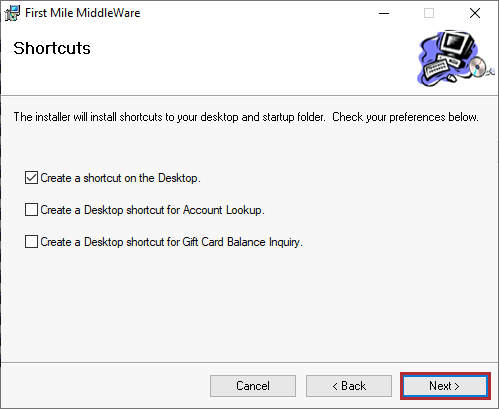Viewport: 499px width, 409px height.
Task: Proceed with the Next button
Action: (445, 386)
